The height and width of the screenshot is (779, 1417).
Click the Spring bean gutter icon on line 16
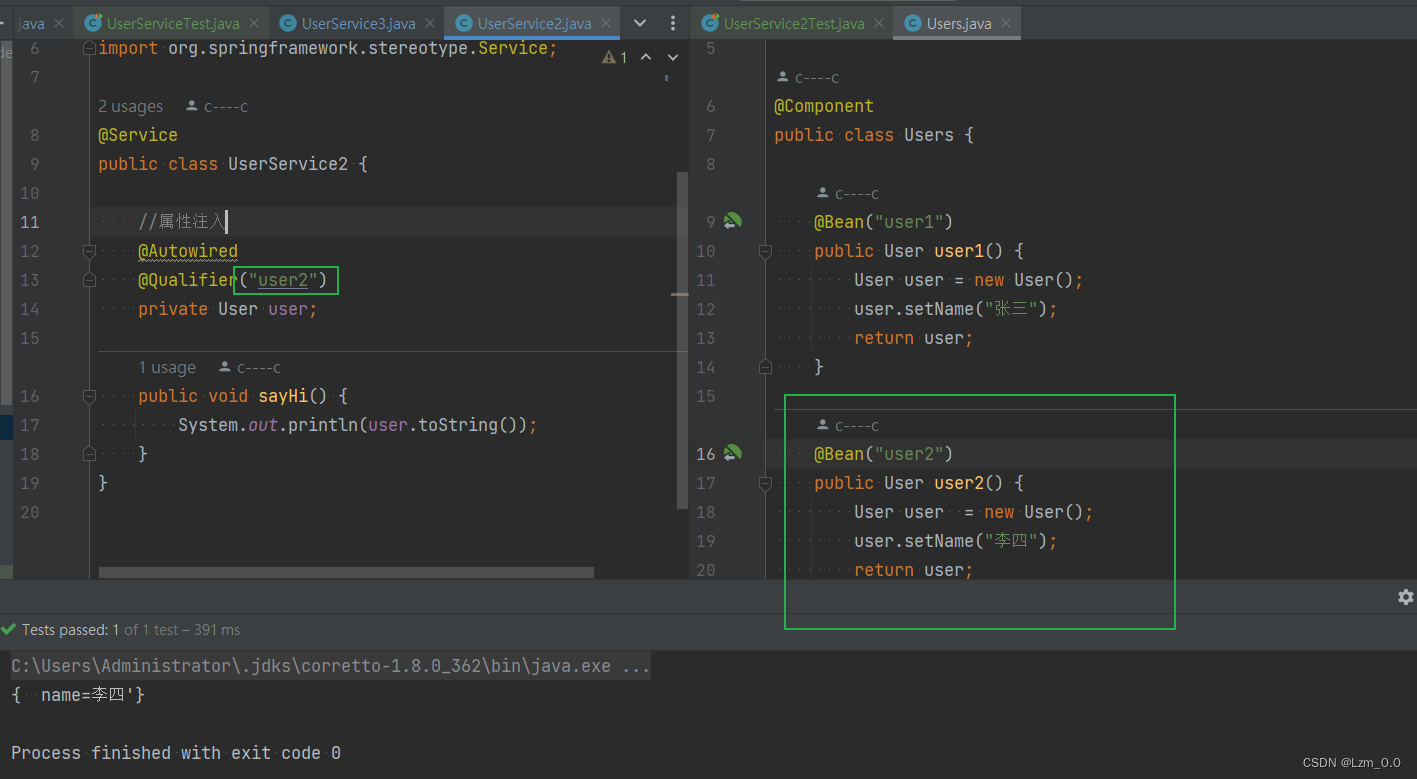coord(733,454)
